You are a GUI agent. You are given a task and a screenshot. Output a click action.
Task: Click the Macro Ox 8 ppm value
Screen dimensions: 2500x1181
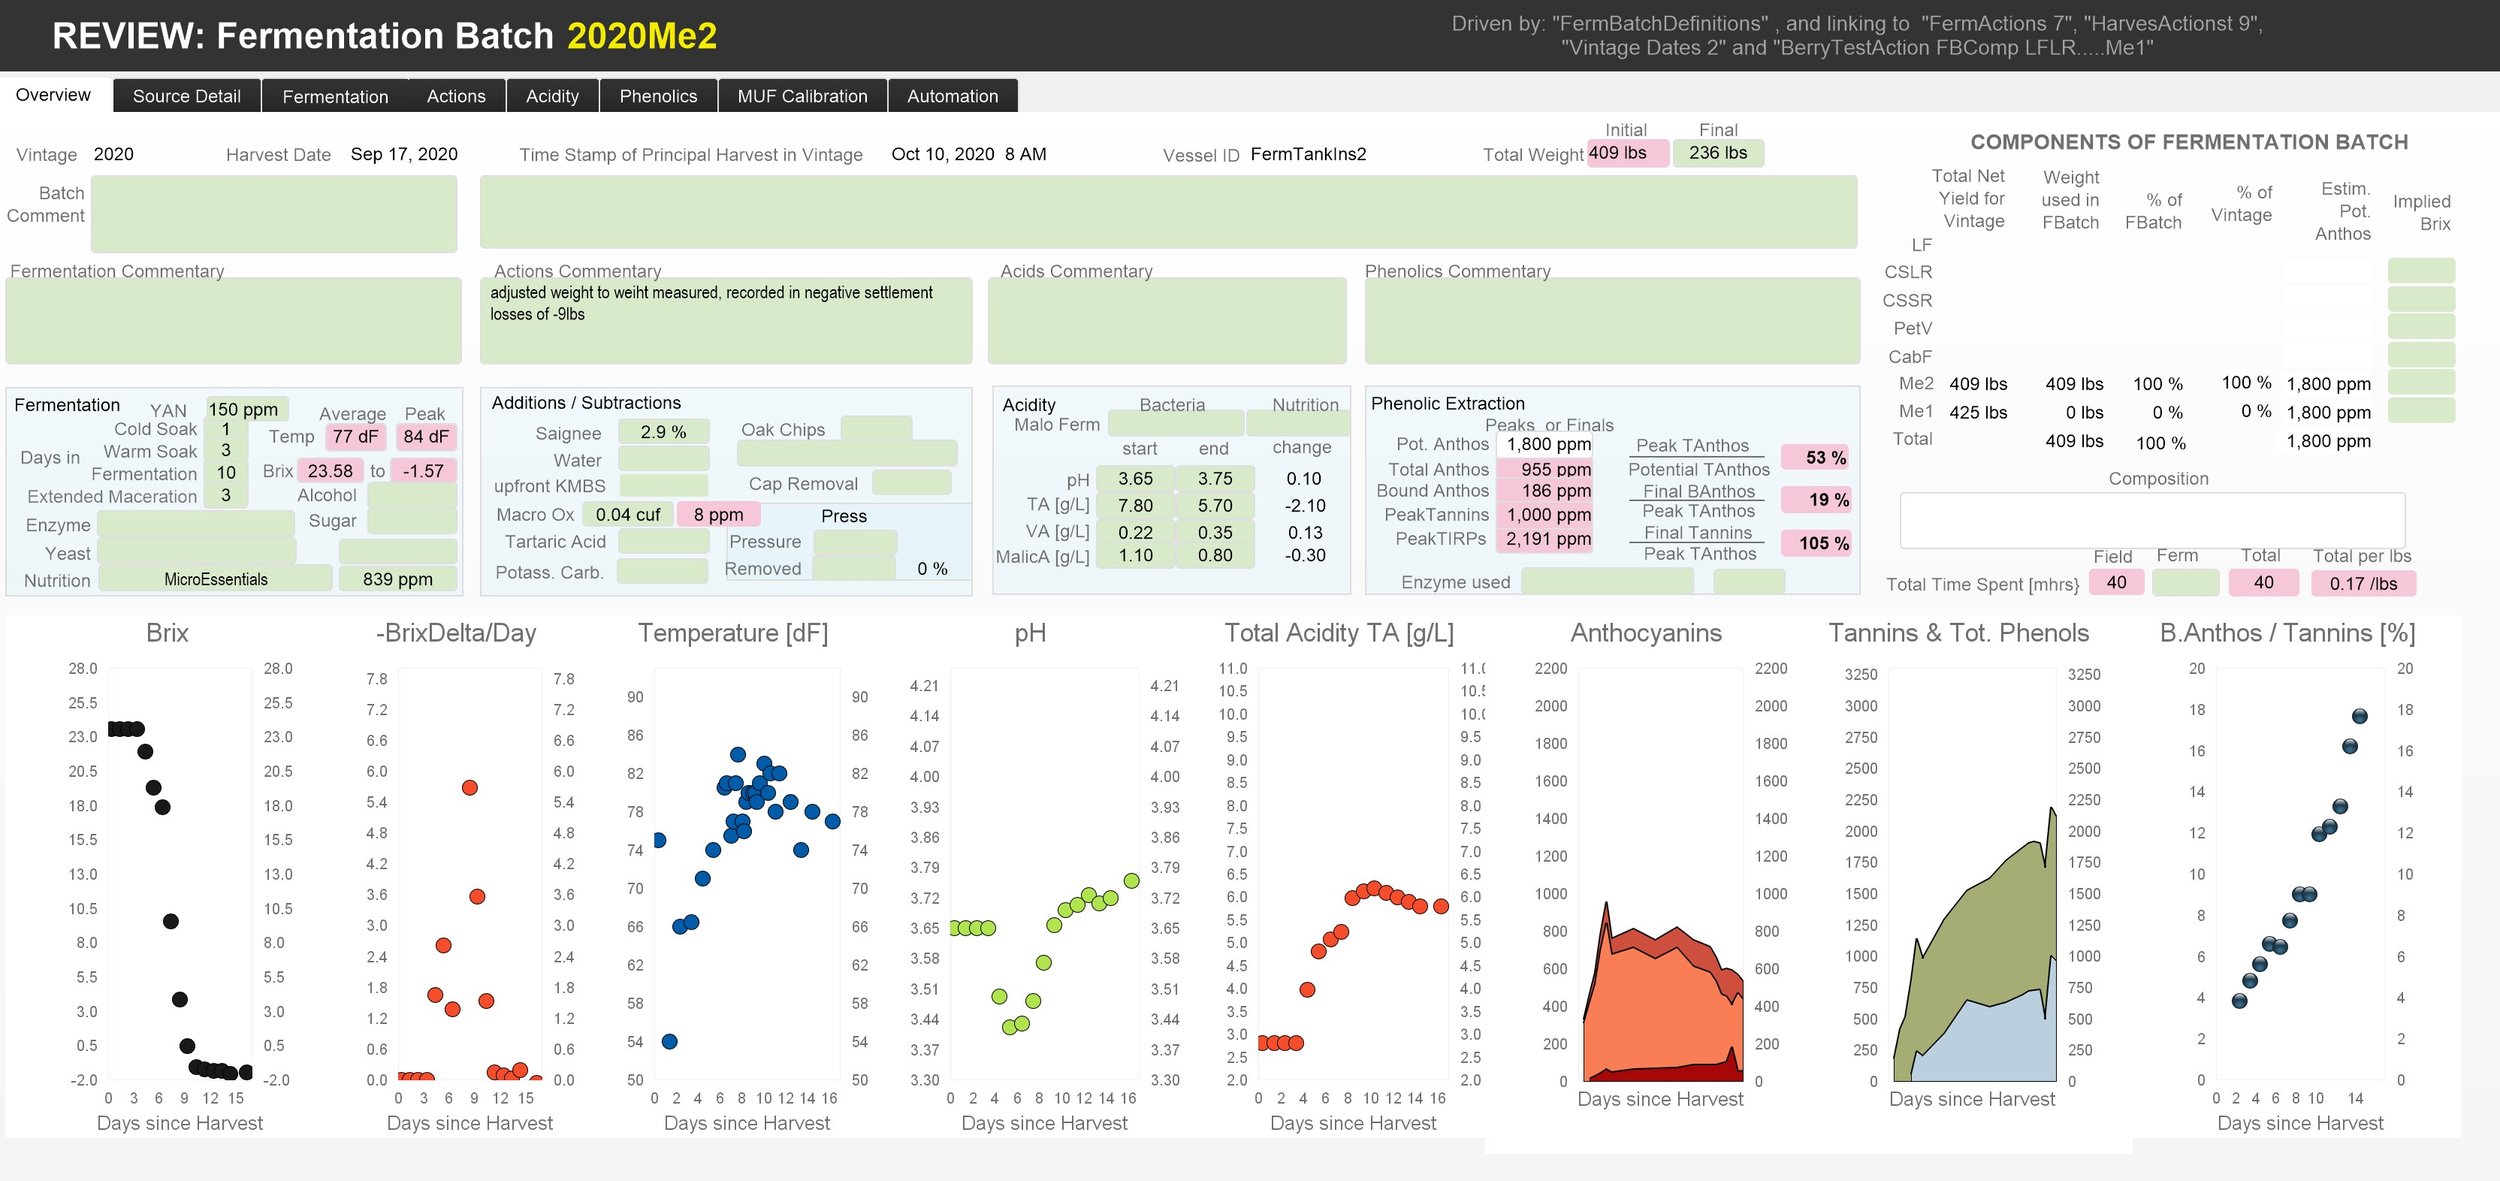coord(718,514)
